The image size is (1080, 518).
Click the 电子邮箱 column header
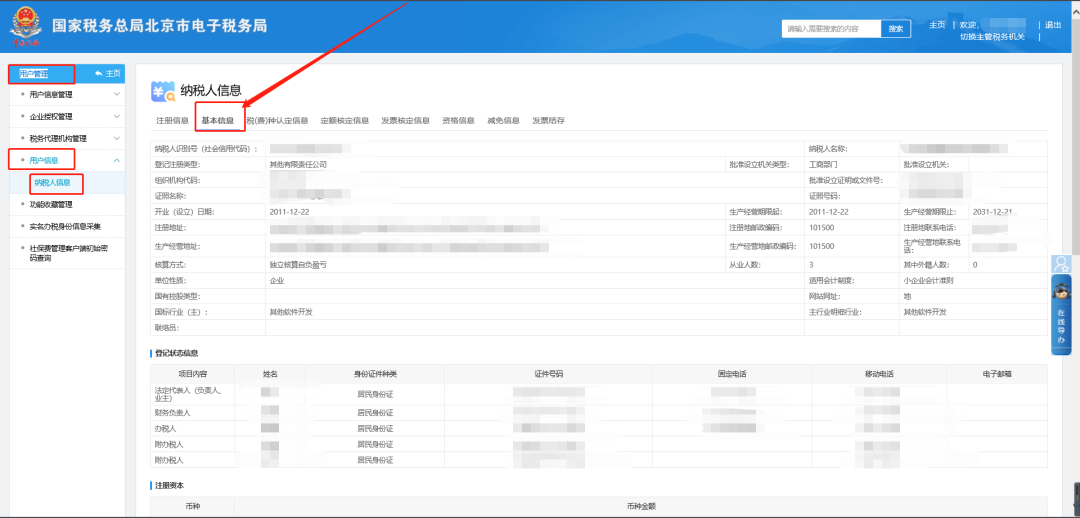pyautogui.click(x=997, y=373)
